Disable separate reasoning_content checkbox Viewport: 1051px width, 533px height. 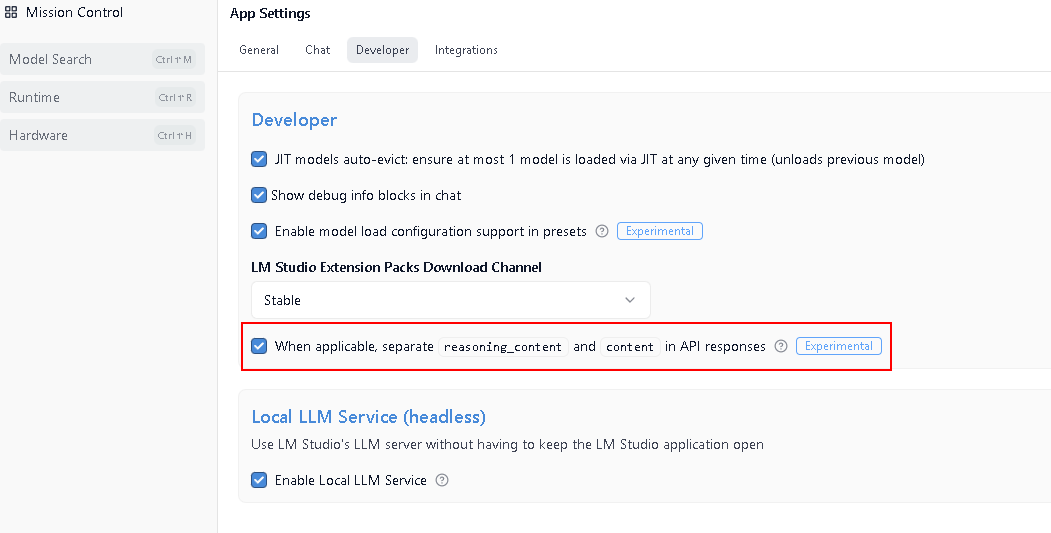[x=259, y=347]
